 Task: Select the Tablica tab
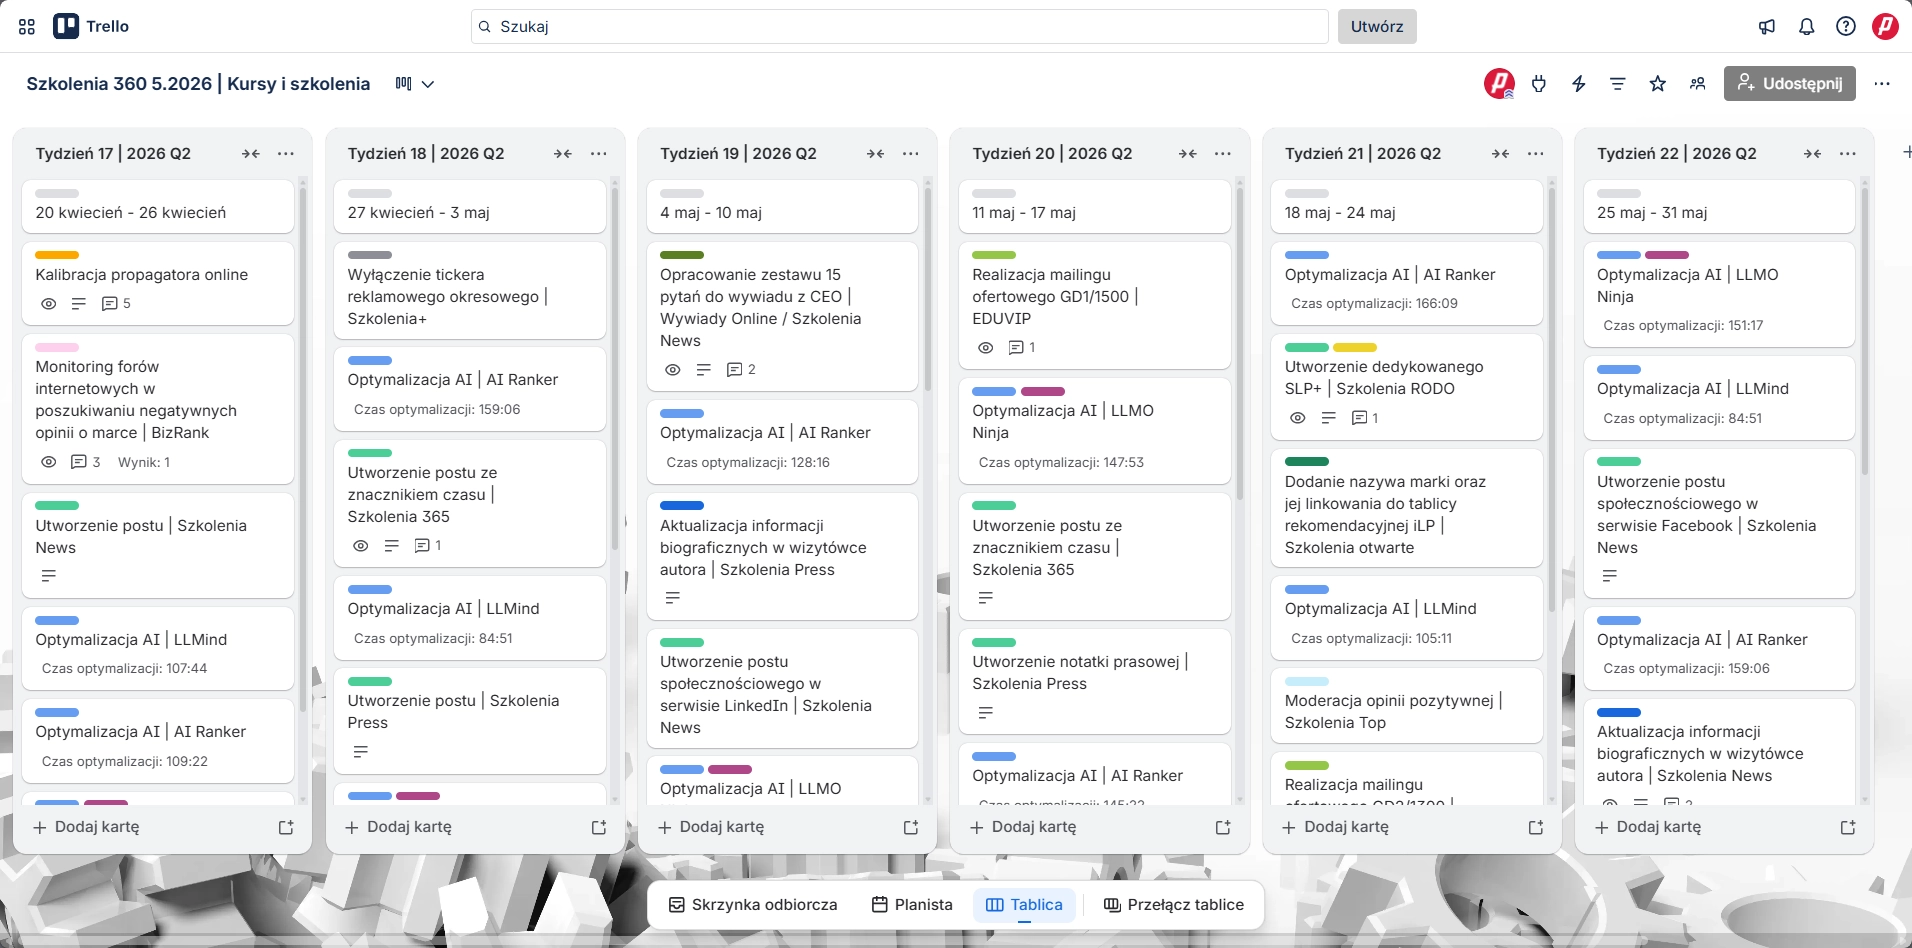tap(1025, 905)
